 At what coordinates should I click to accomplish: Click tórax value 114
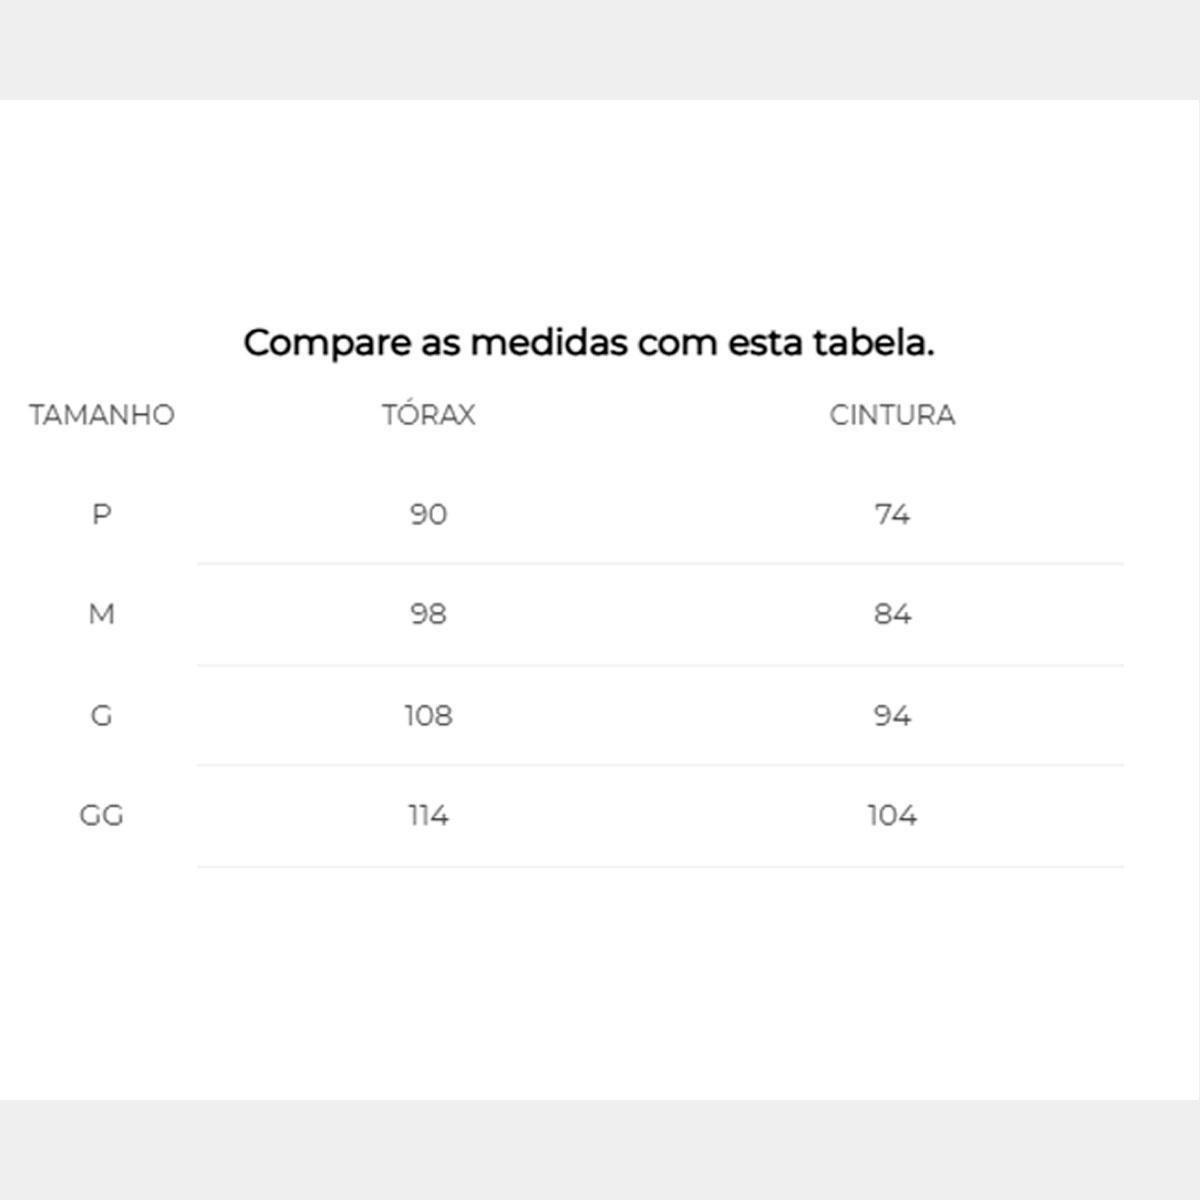click(x=428, y=816)
